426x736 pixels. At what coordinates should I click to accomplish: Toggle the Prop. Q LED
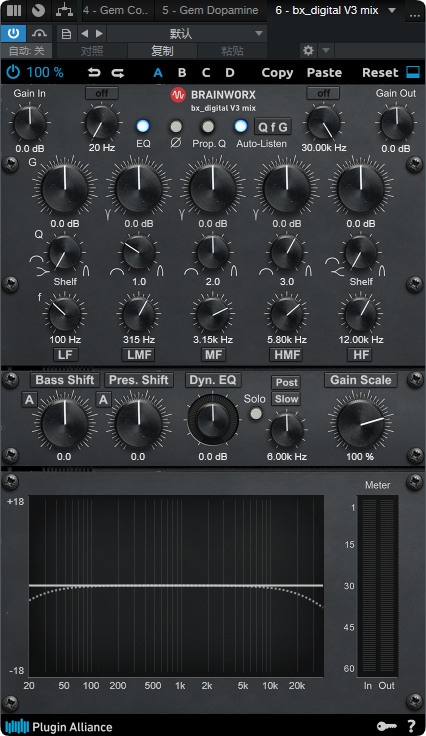(208, 126)
